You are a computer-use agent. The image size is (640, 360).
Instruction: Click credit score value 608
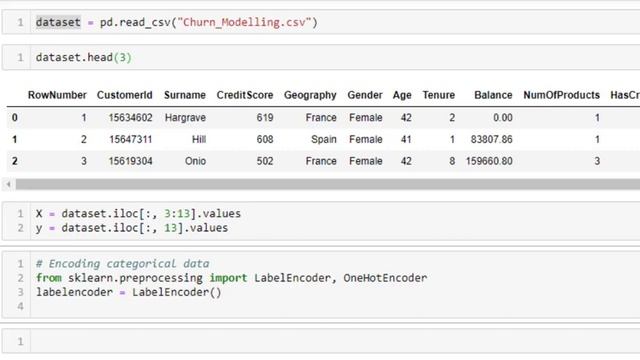point(265,140)
